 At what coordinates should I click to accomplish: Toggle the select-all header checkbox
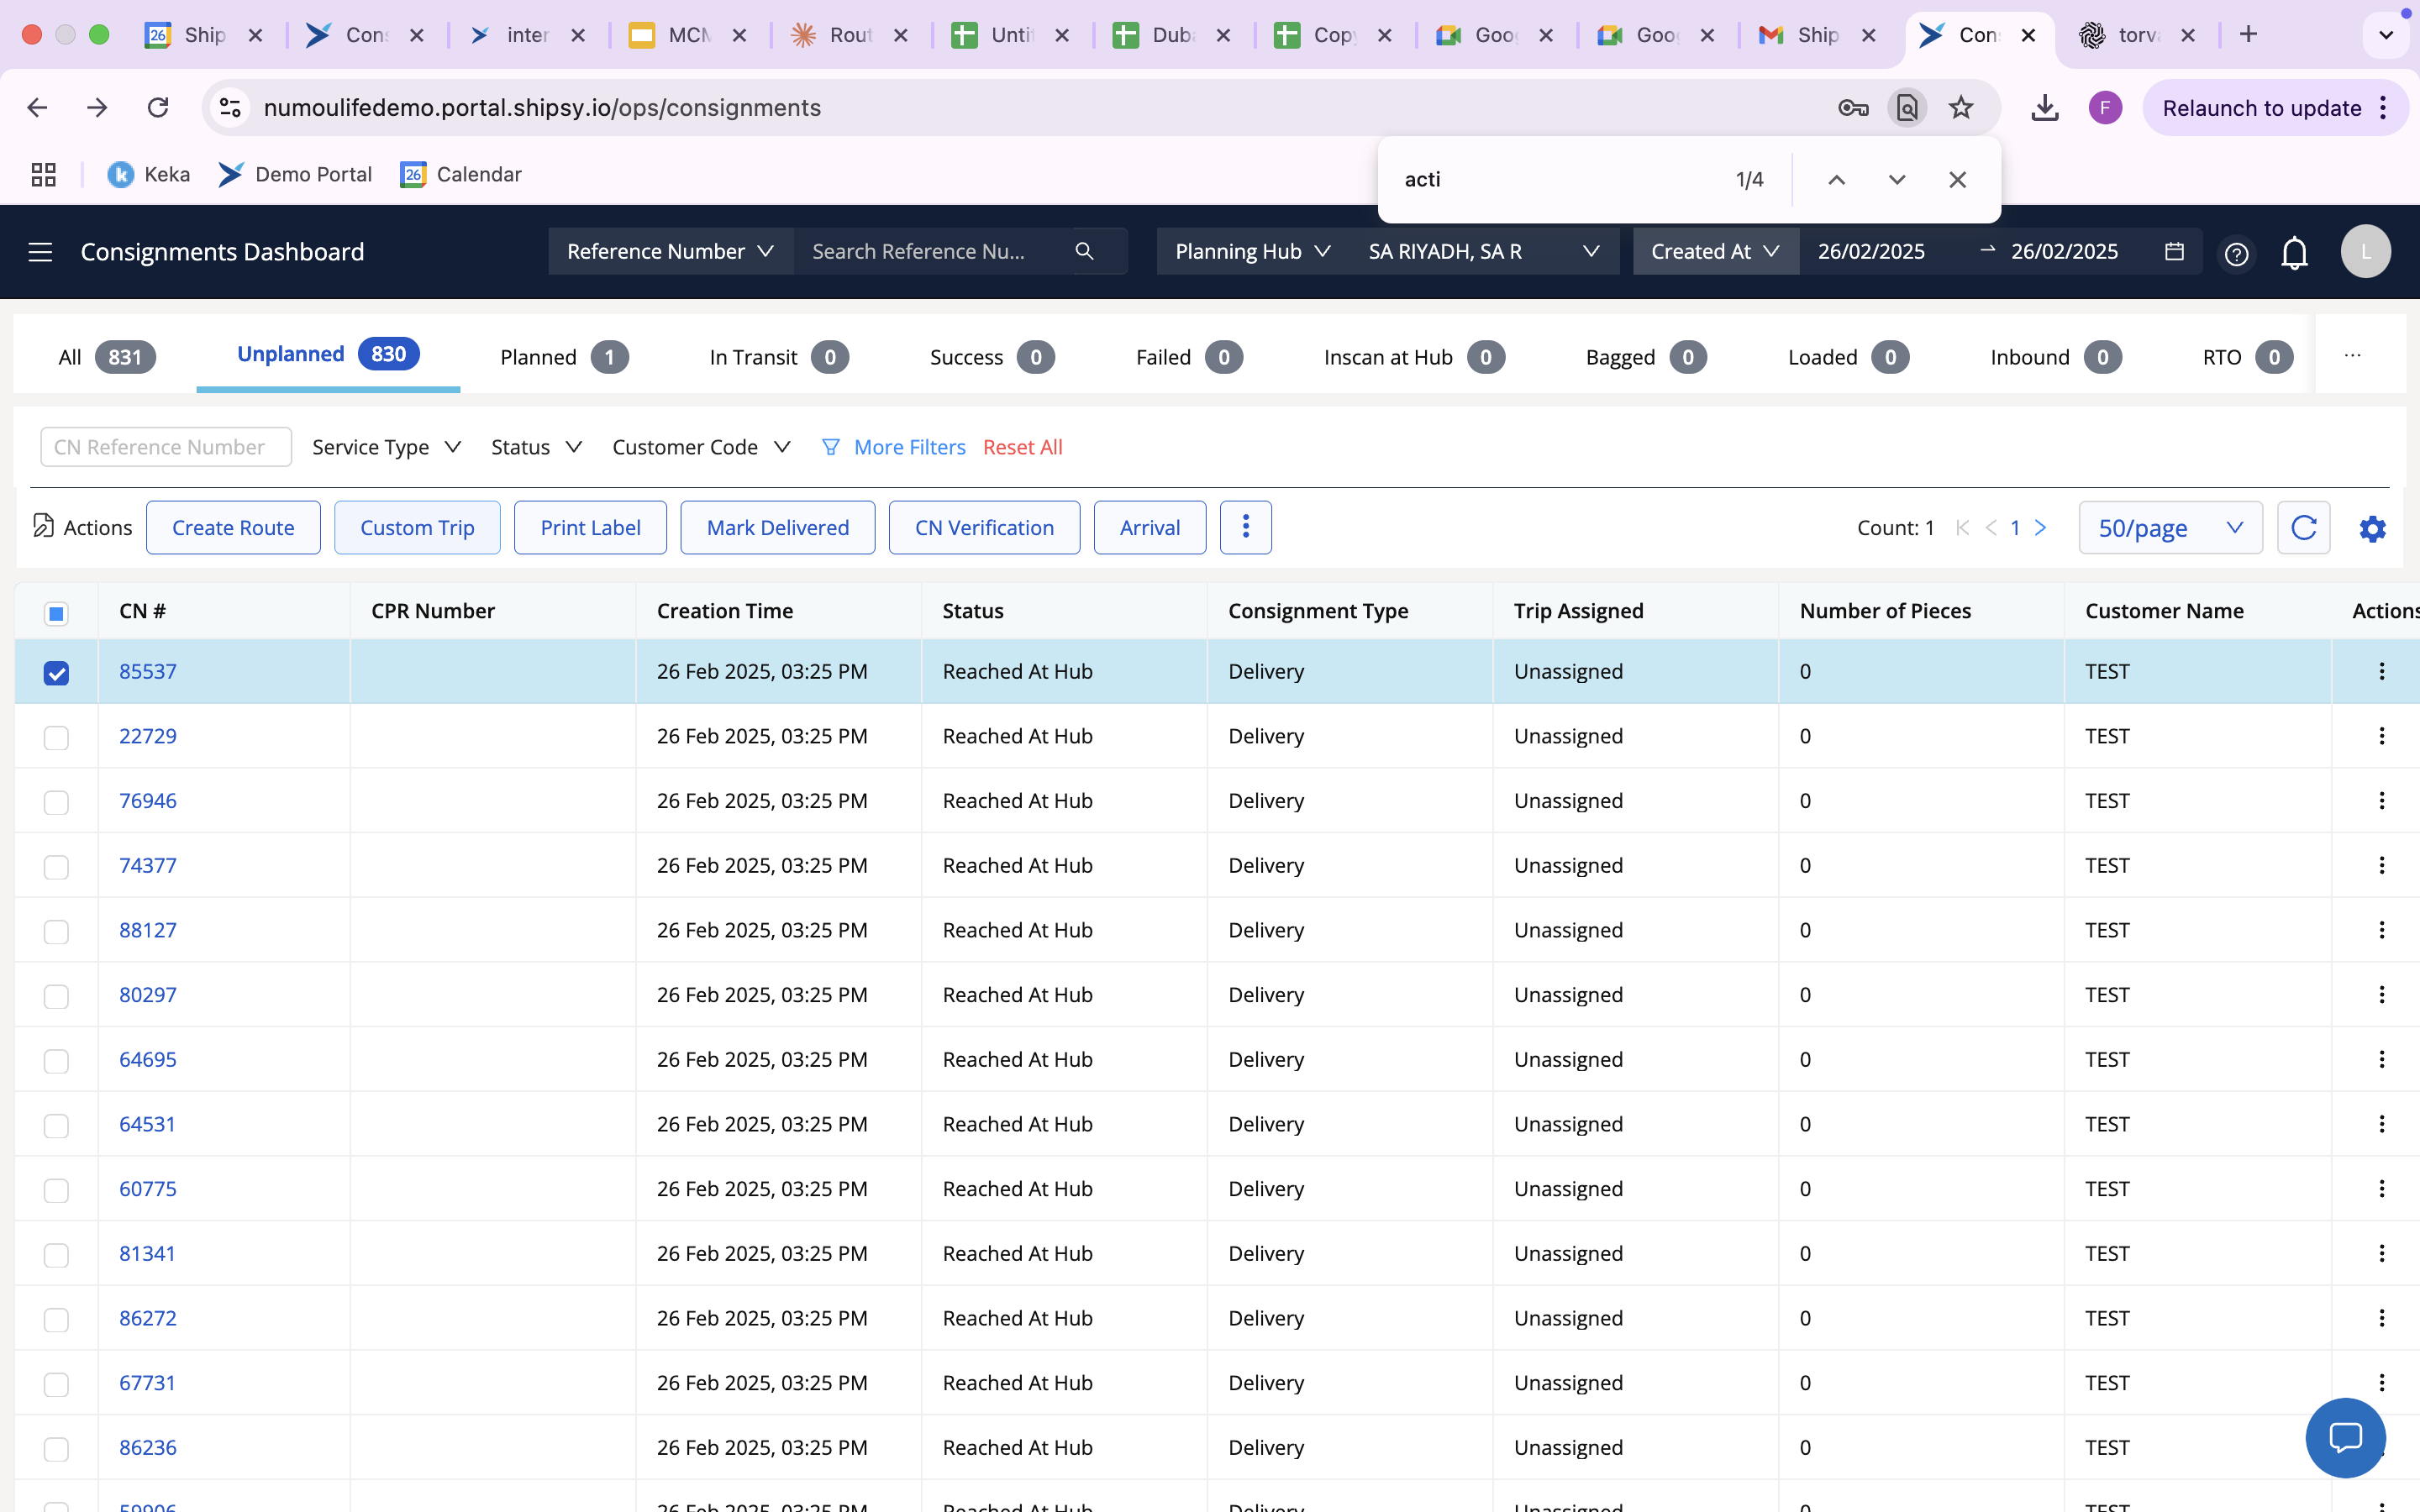tap(56, 613)
